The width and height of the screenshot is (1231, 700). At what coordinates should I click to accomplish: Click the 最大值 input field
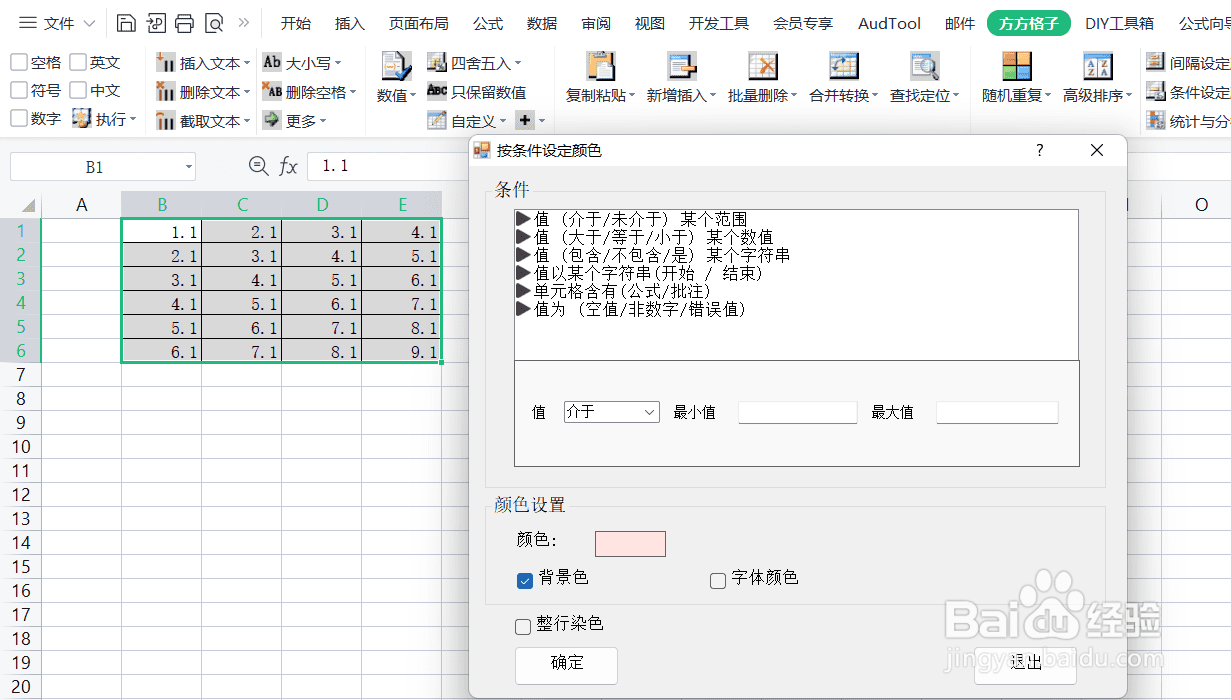(x=997, y=412)
